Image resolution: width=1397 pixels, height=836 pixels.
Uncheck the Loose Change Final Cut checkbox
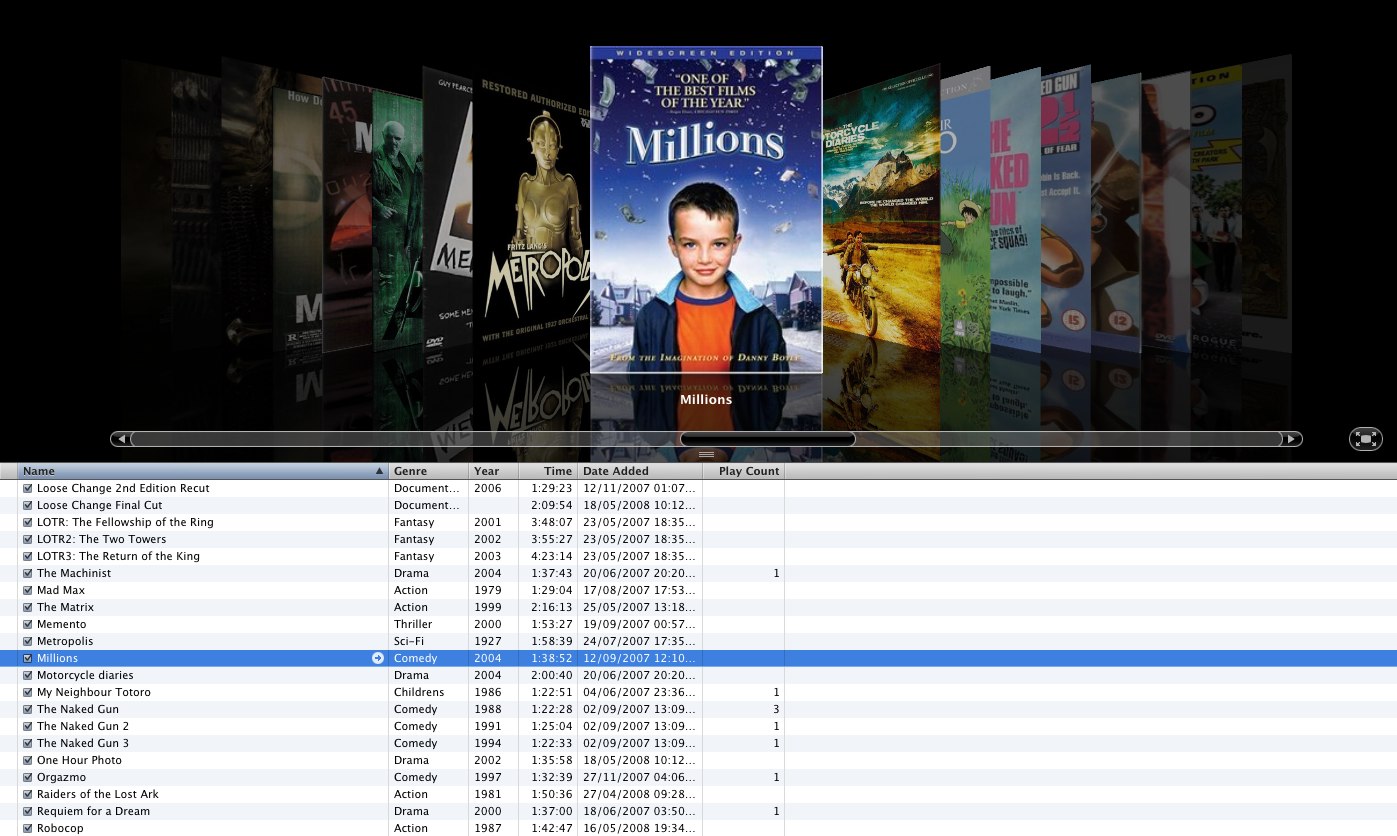tap(28, 505)
